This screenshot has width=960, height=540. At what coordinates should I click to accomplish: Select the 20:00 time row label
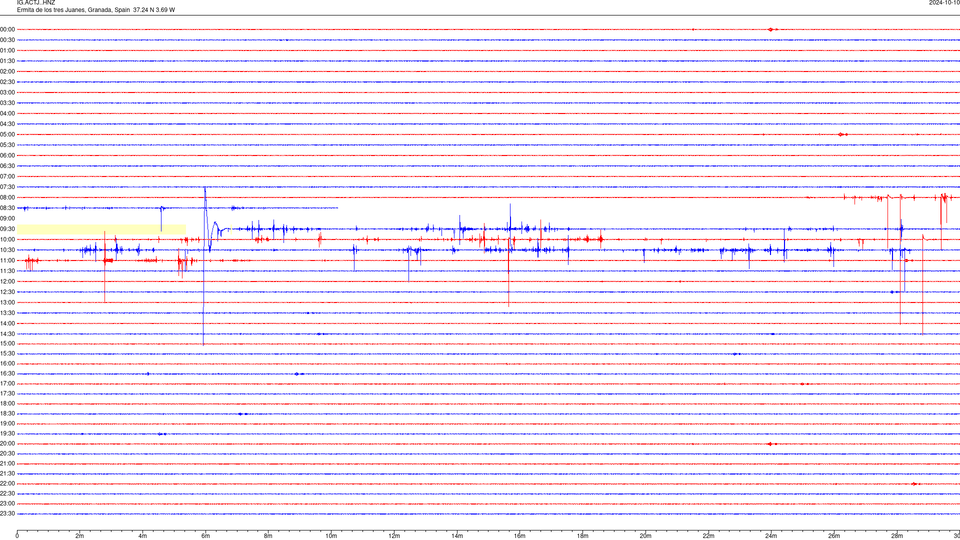7,444
